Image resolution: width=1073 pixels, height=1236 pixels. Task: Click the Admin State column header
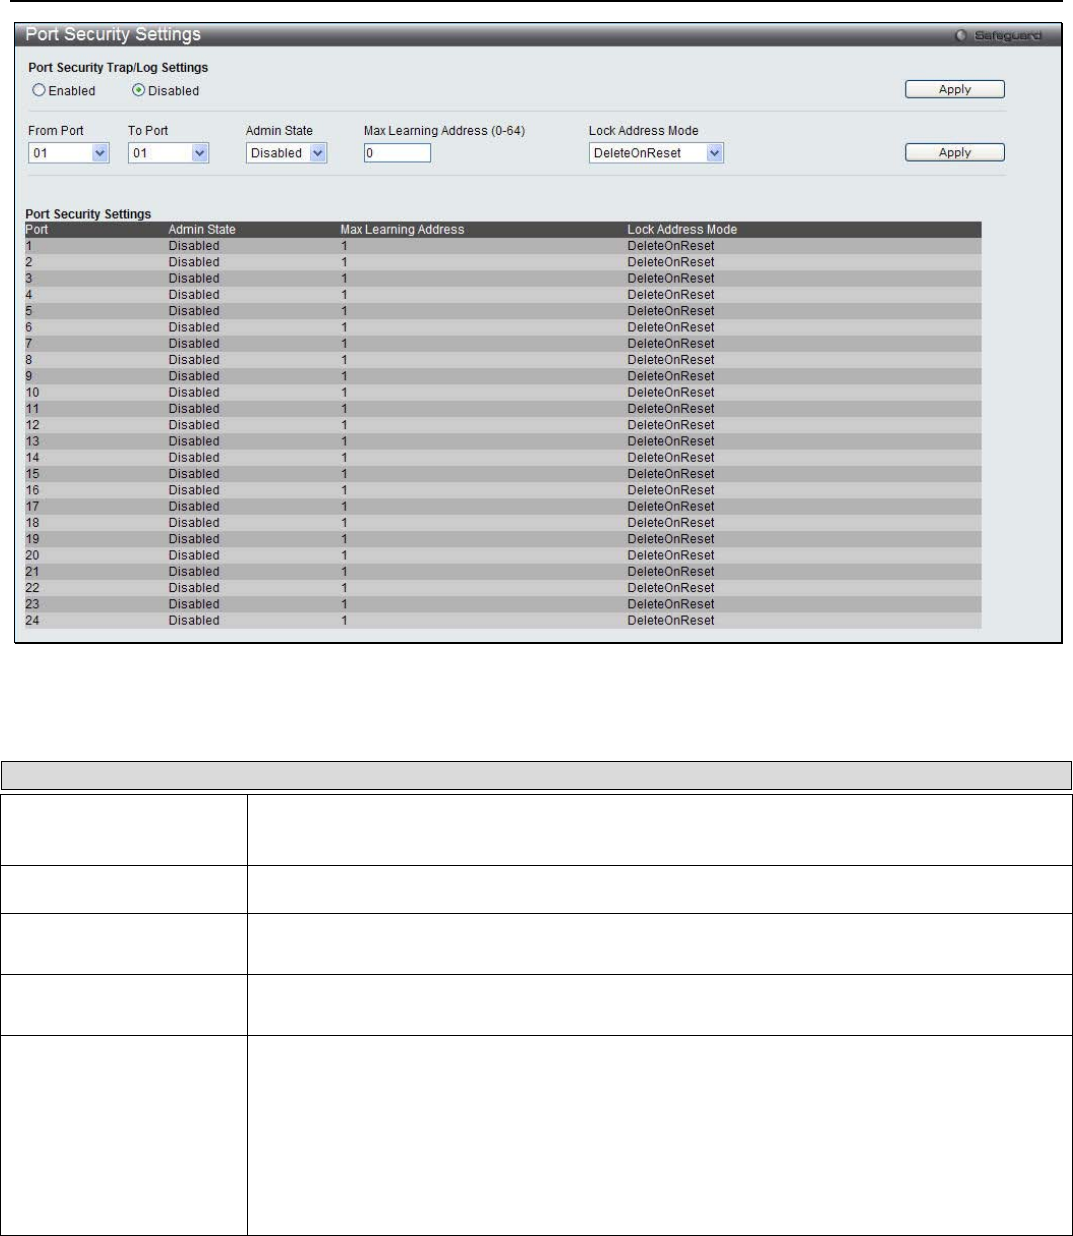tap(202, 229)
